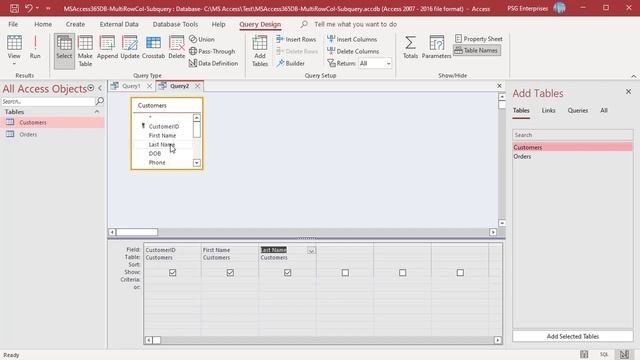The width and height of the screenshot is (640, 360).
Task: Open the Return value dropdown
Action: point(388,64)
